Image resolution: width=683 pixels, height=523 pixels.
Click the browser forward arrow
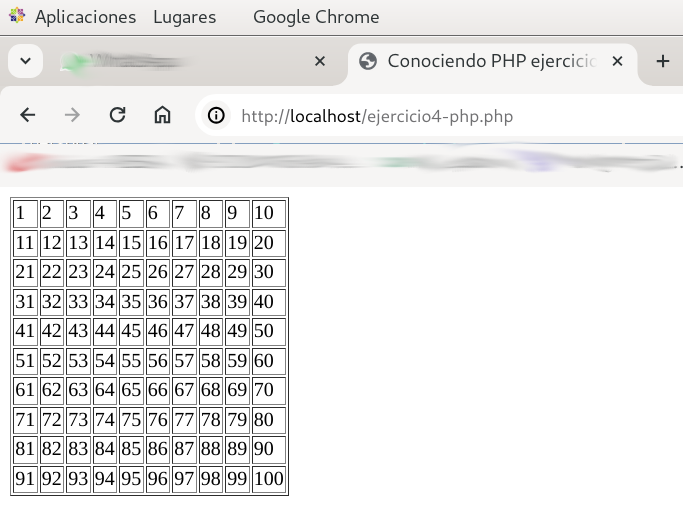click(72, 115)
